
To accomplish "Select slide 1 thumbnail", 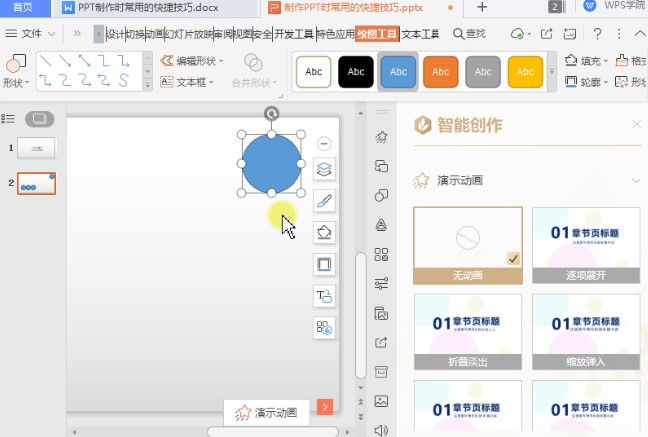I will (x=36, y=148).
